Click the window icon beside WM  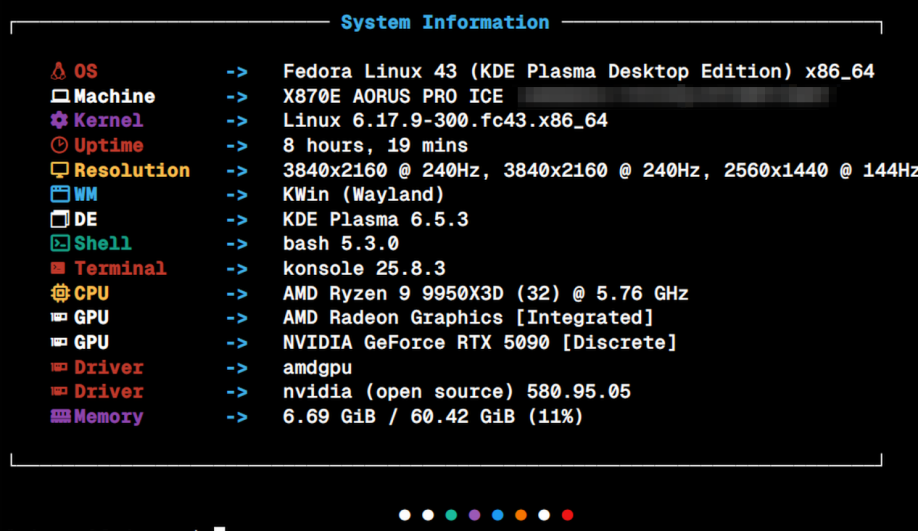tap(60, 194)
